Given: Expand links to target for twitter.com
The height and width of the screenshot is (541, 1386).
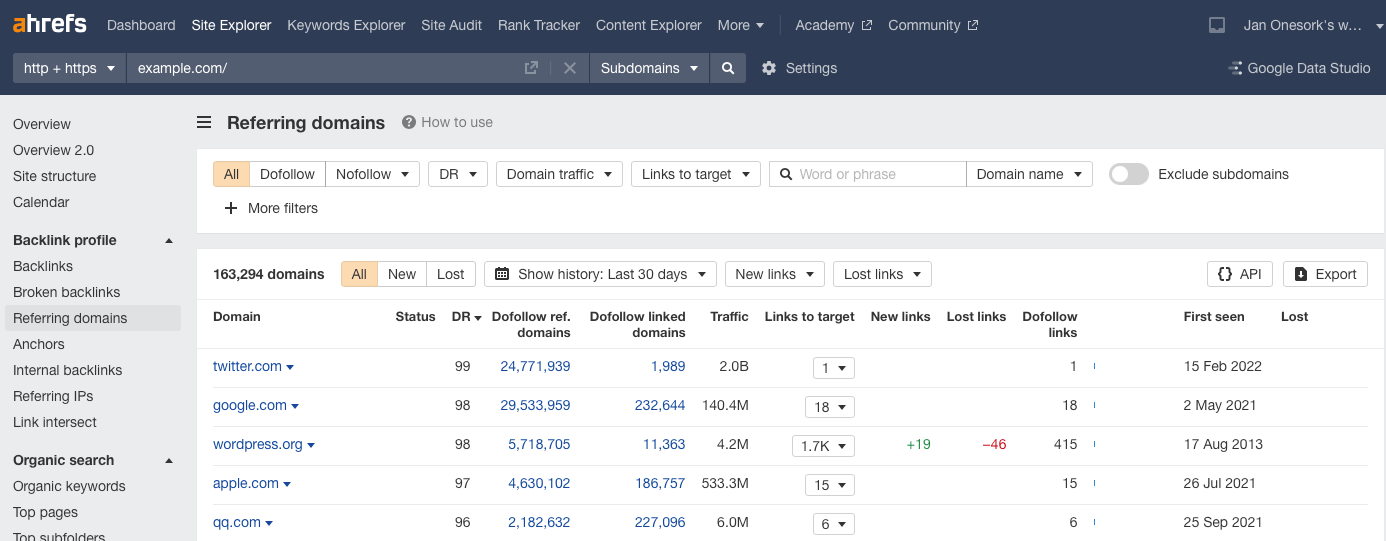Looking at the screenshot, I should [x=833, y=367].
